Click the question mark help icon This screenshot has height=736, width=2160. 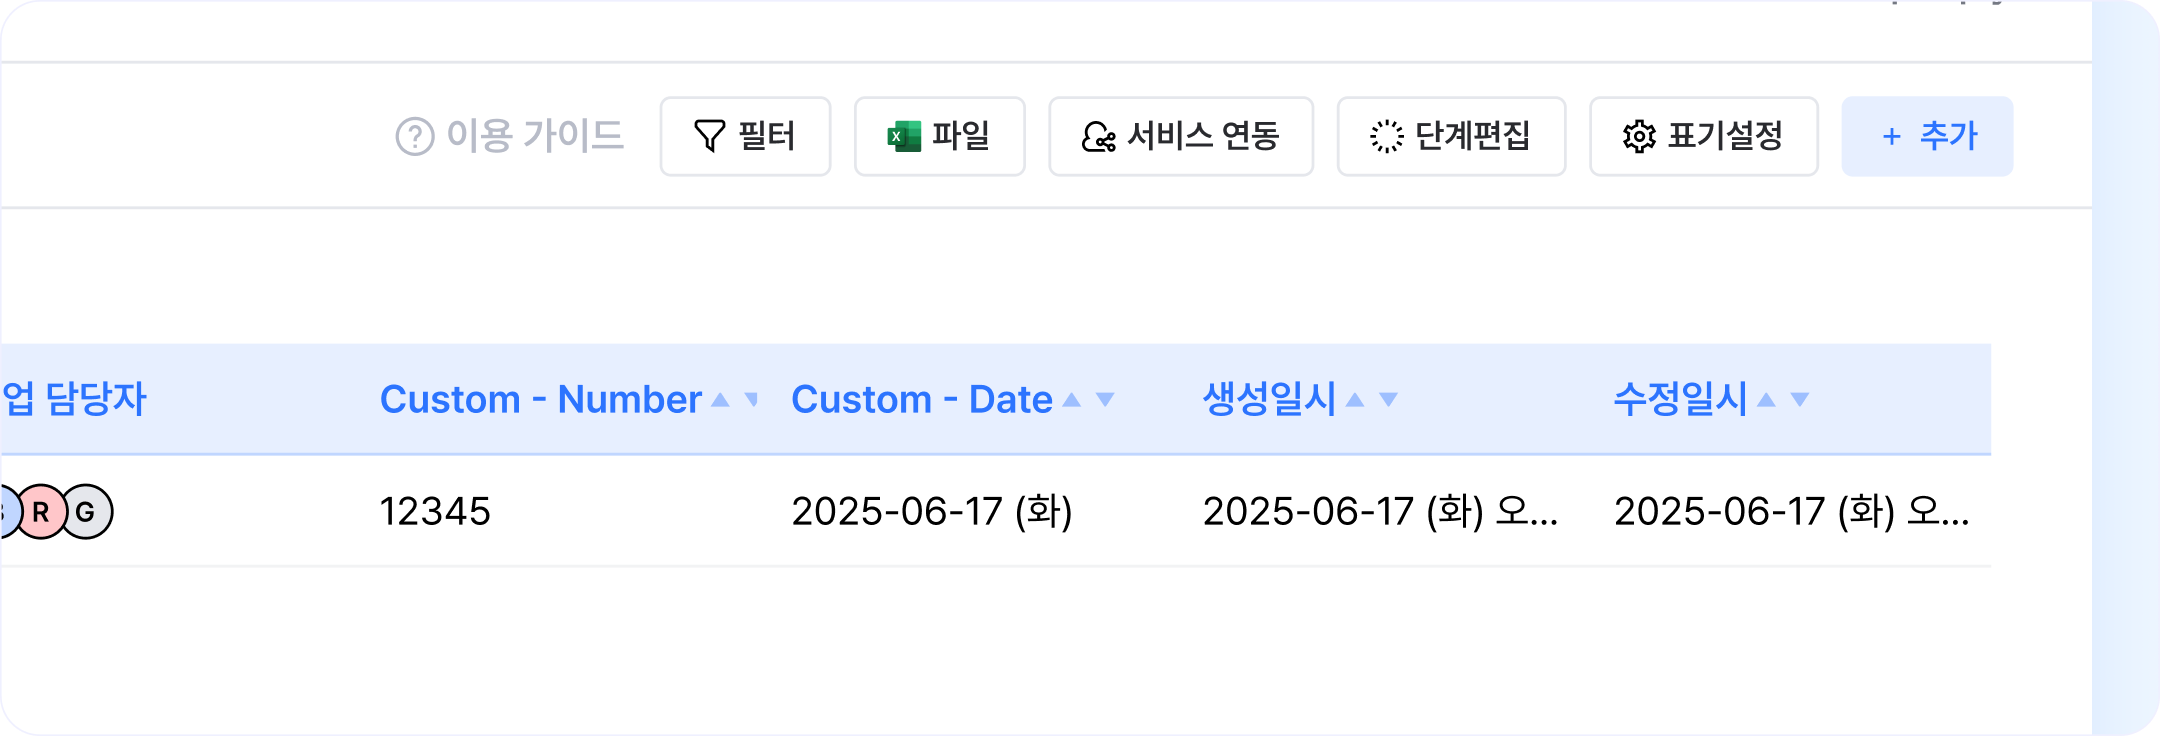tap(415, 136)
